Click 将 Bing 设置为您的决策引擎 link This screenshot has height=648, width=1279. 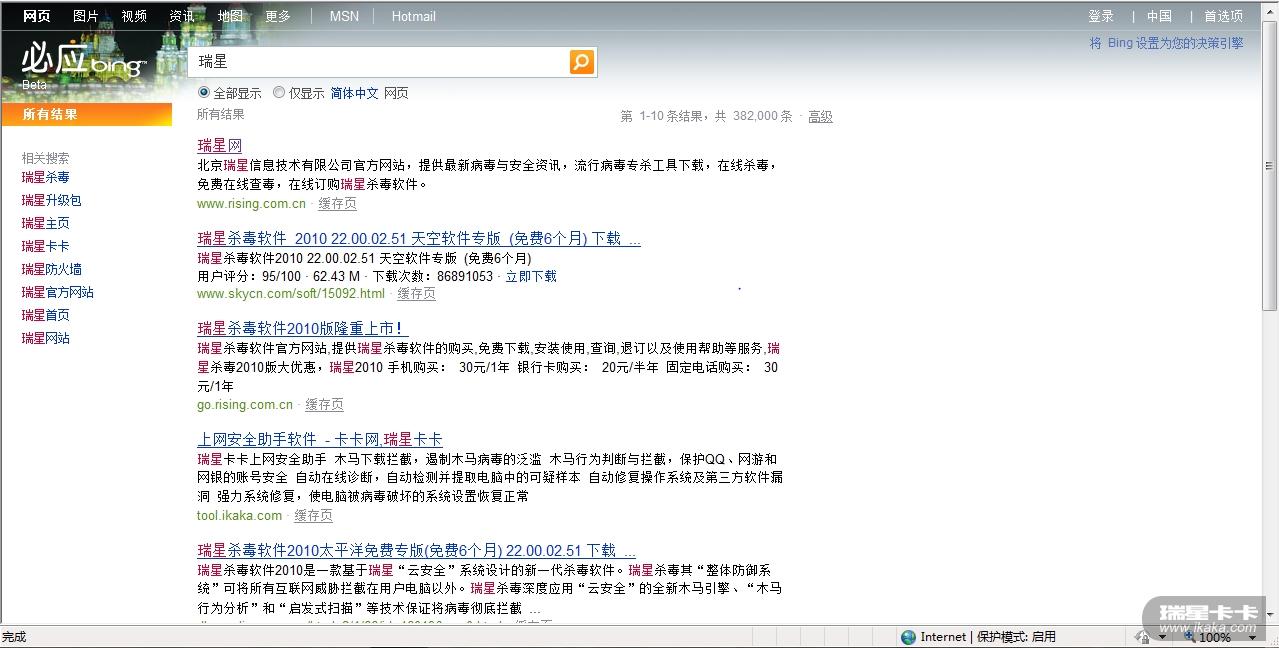(x=1167, y=43)
